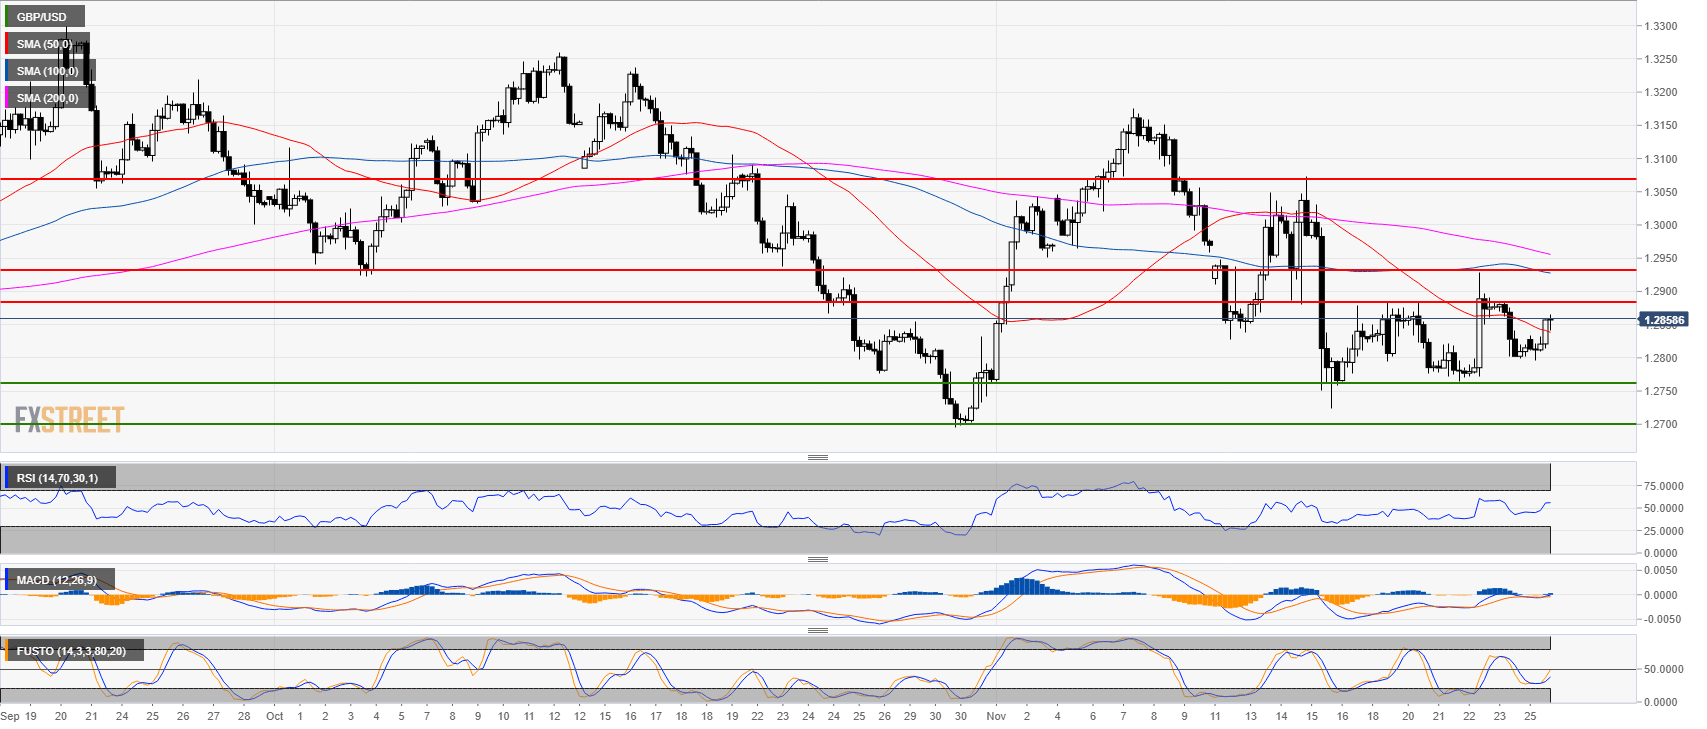This screenshot has width=1707, height=729.
Task: Click the Nov label on date axis
Action: [995, 716]
